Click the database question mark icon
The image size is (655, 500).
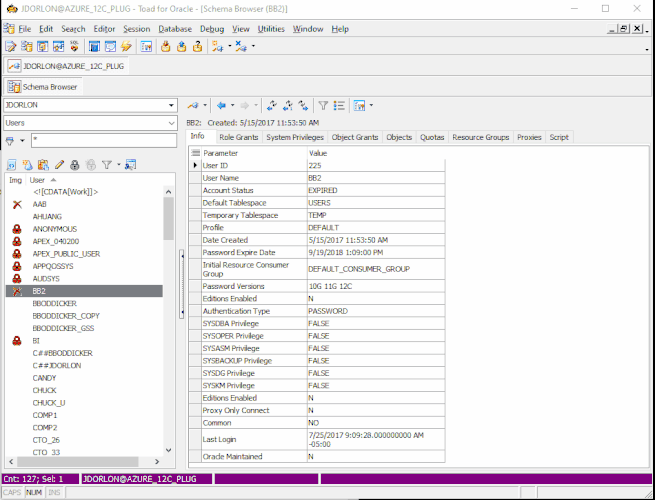coord(197,46)
